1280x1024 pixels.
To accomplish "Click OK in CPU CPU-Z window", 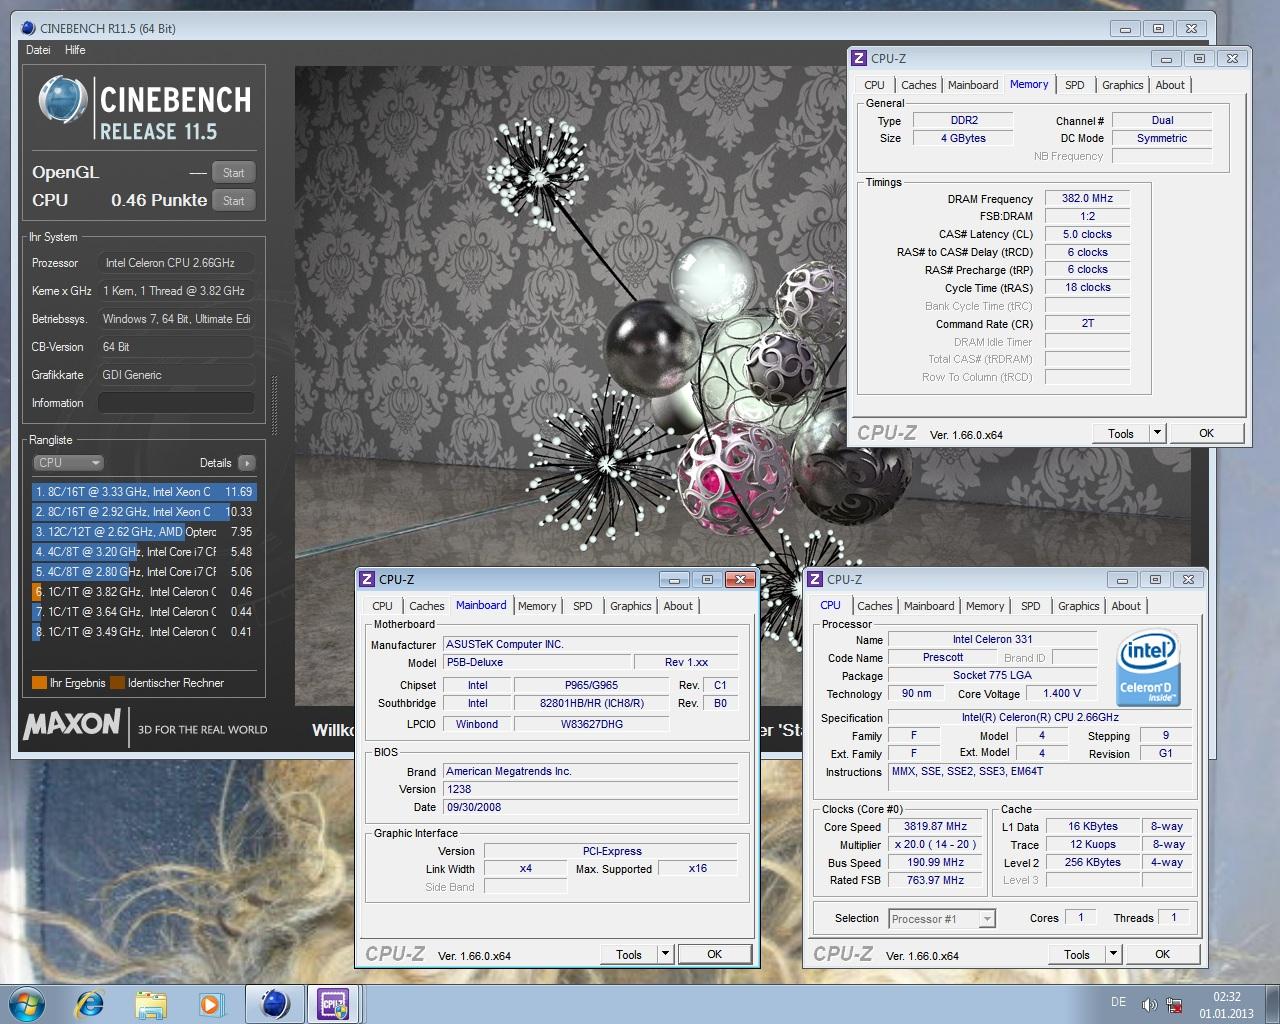I will 1163,954.
